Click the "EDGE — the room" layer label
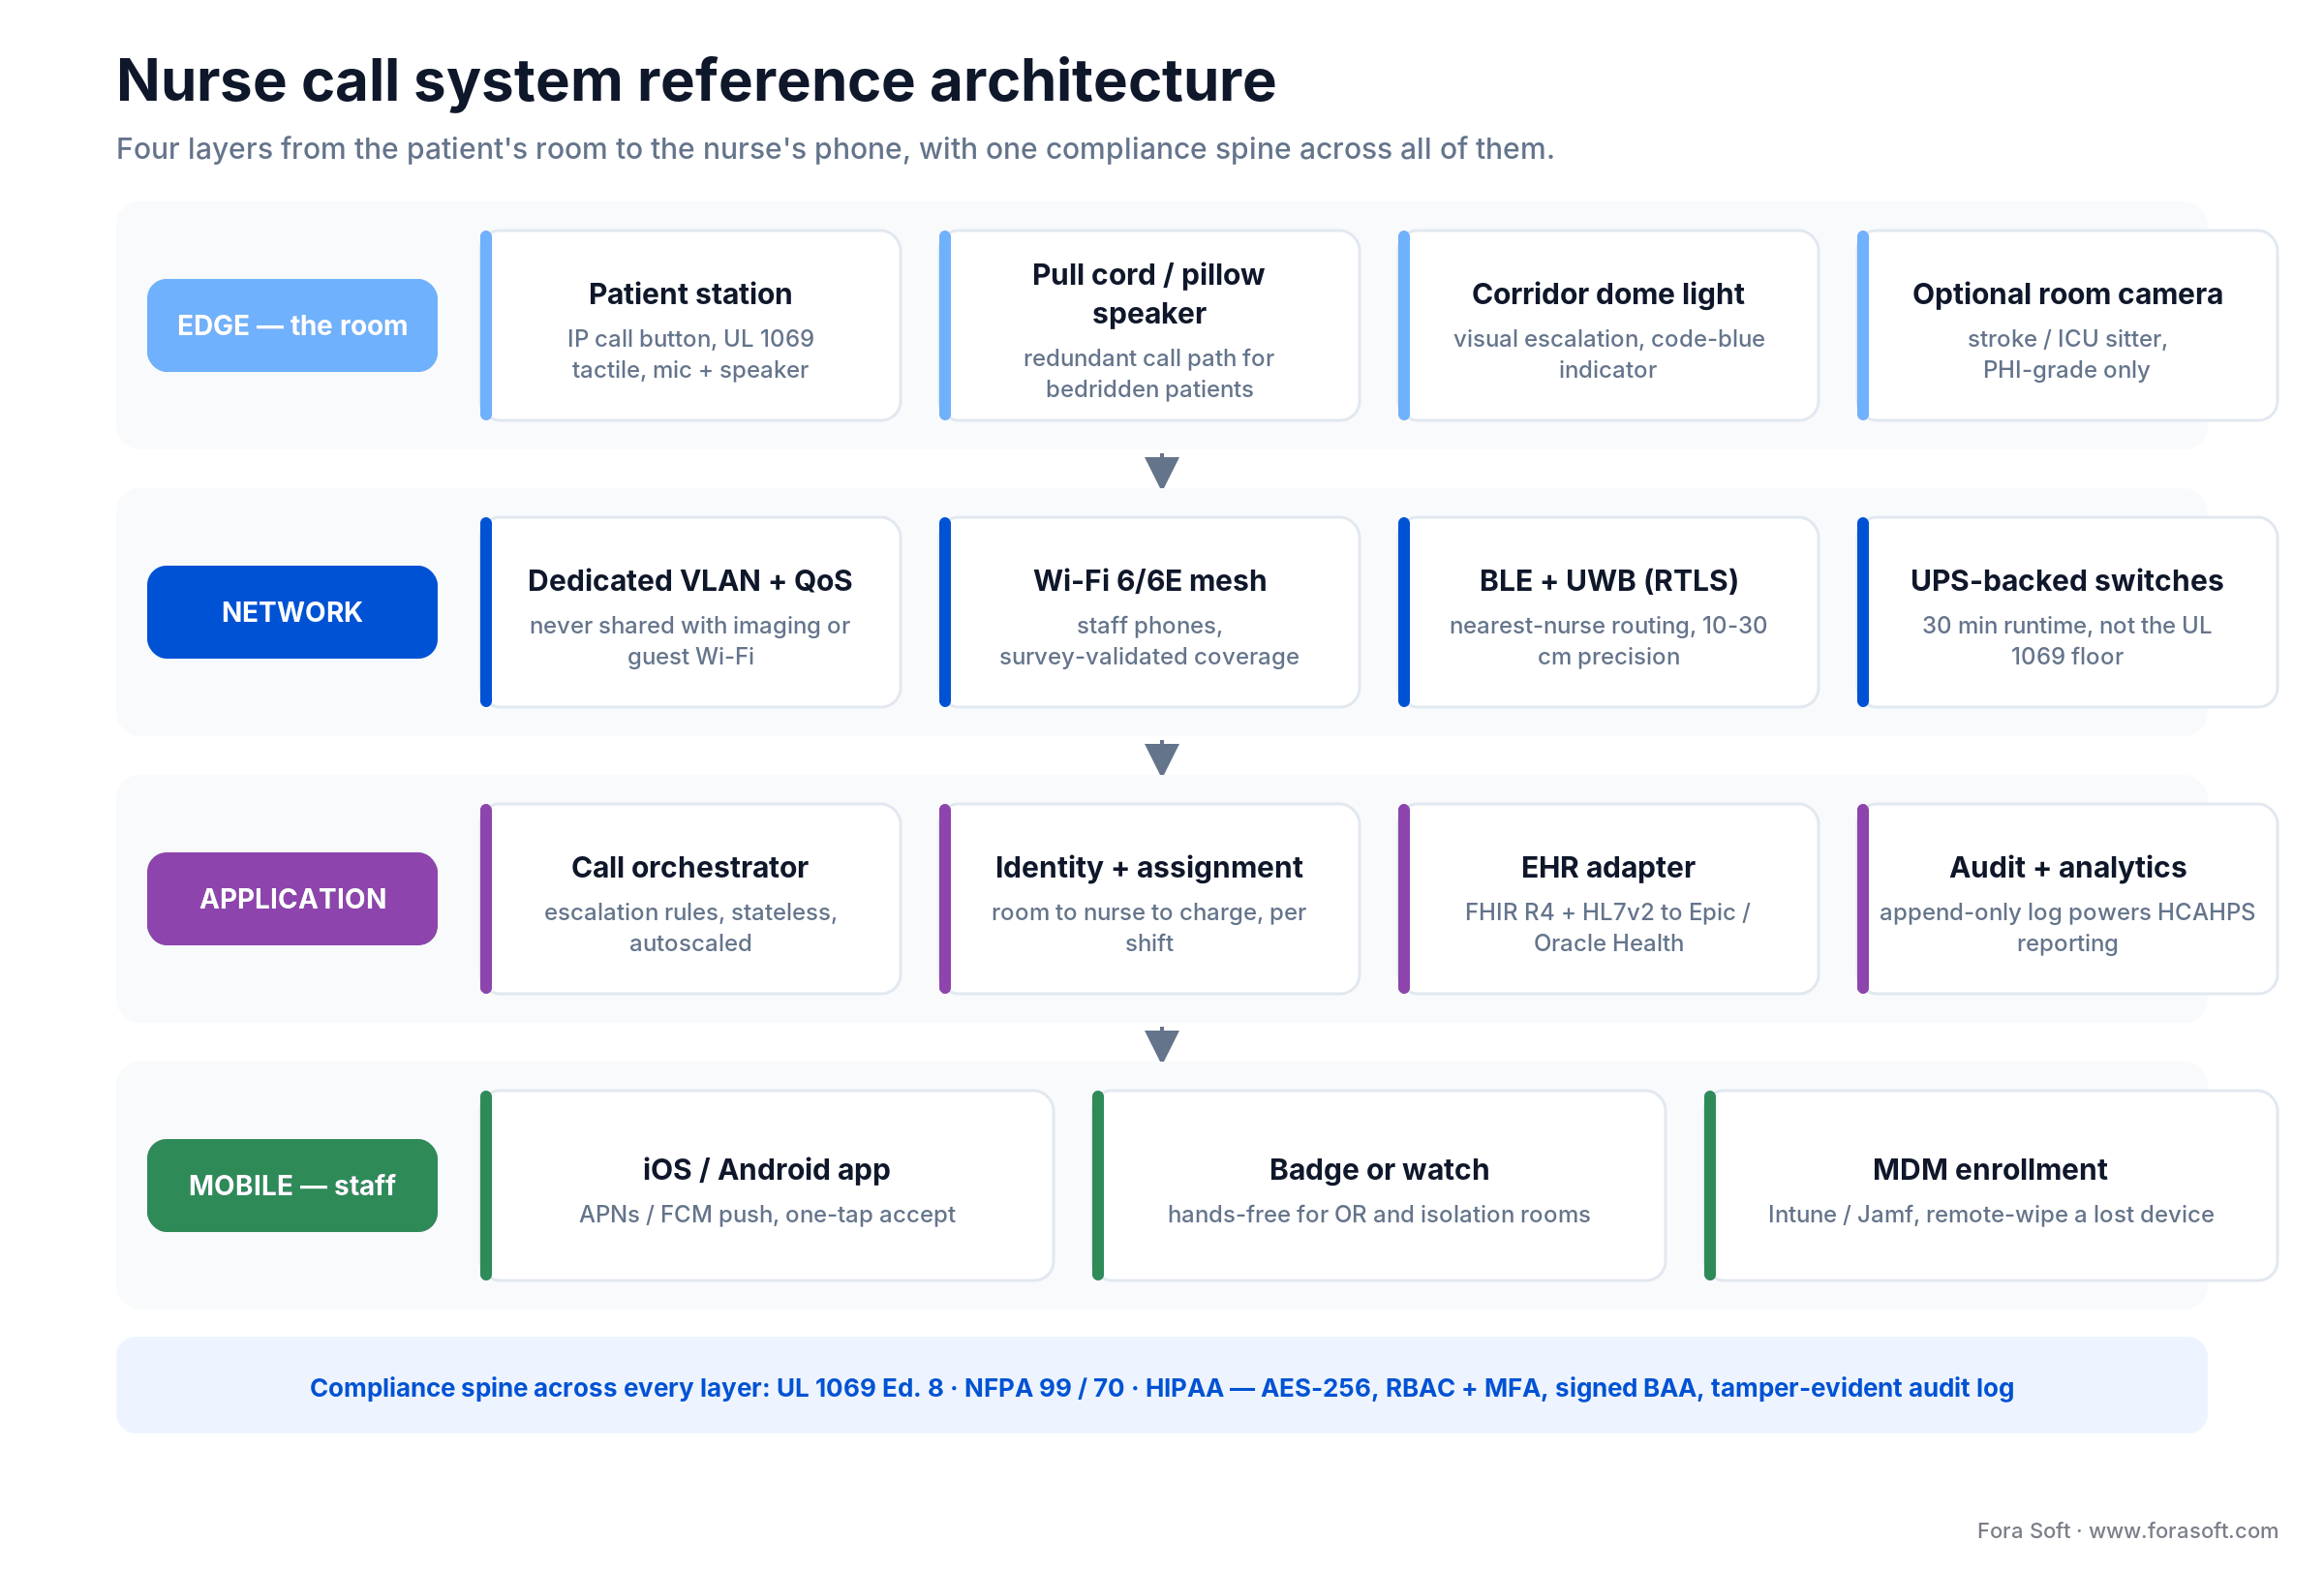This screenshot has height=1573, width=2324. [292, 325]
